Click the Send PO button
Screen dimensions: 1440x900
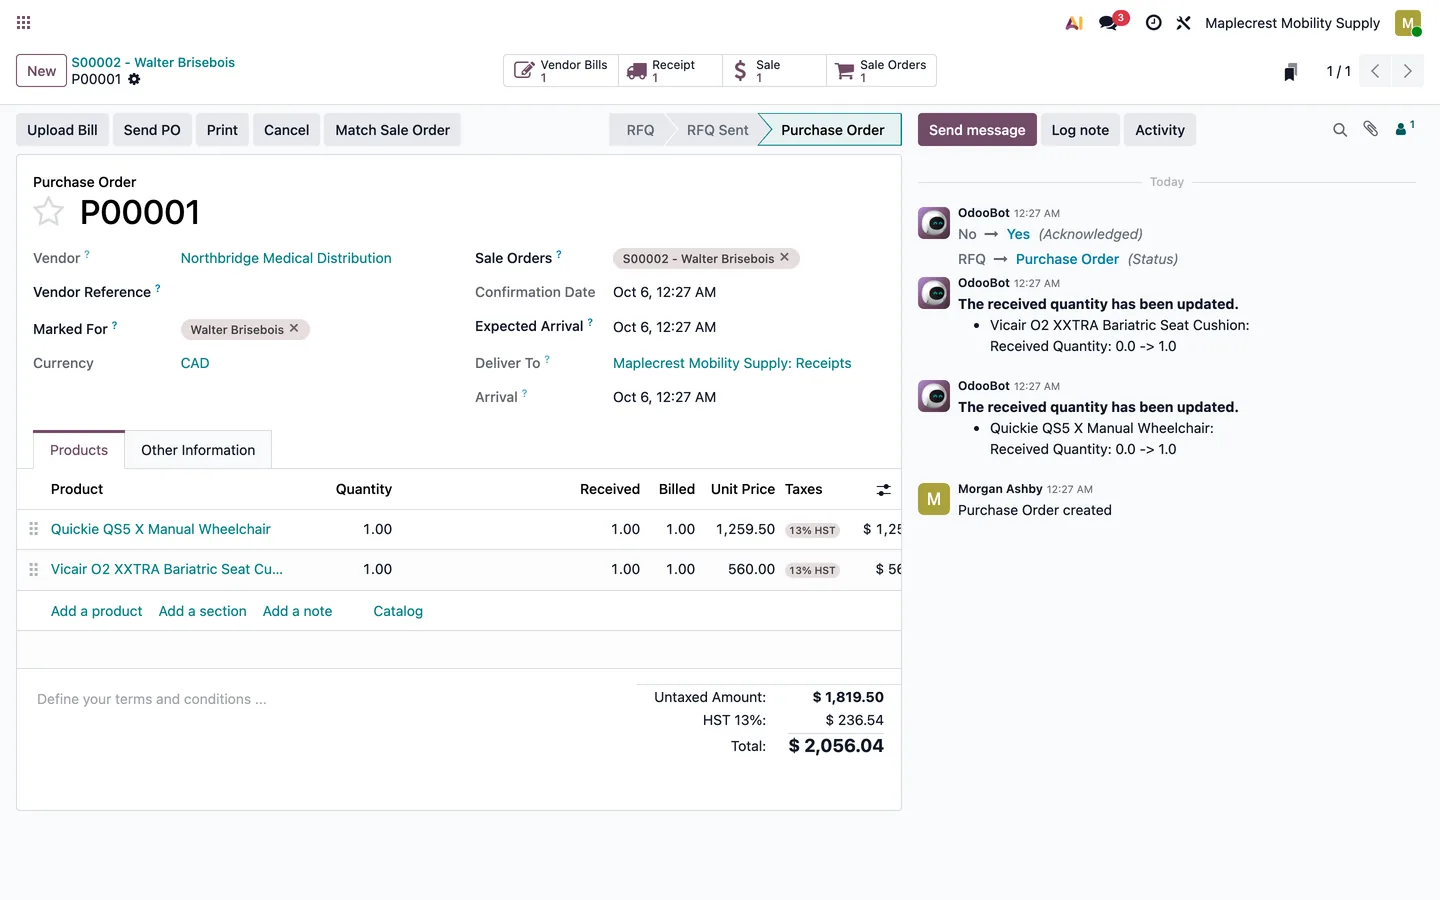pyautogui.click(x=152, y=130)
